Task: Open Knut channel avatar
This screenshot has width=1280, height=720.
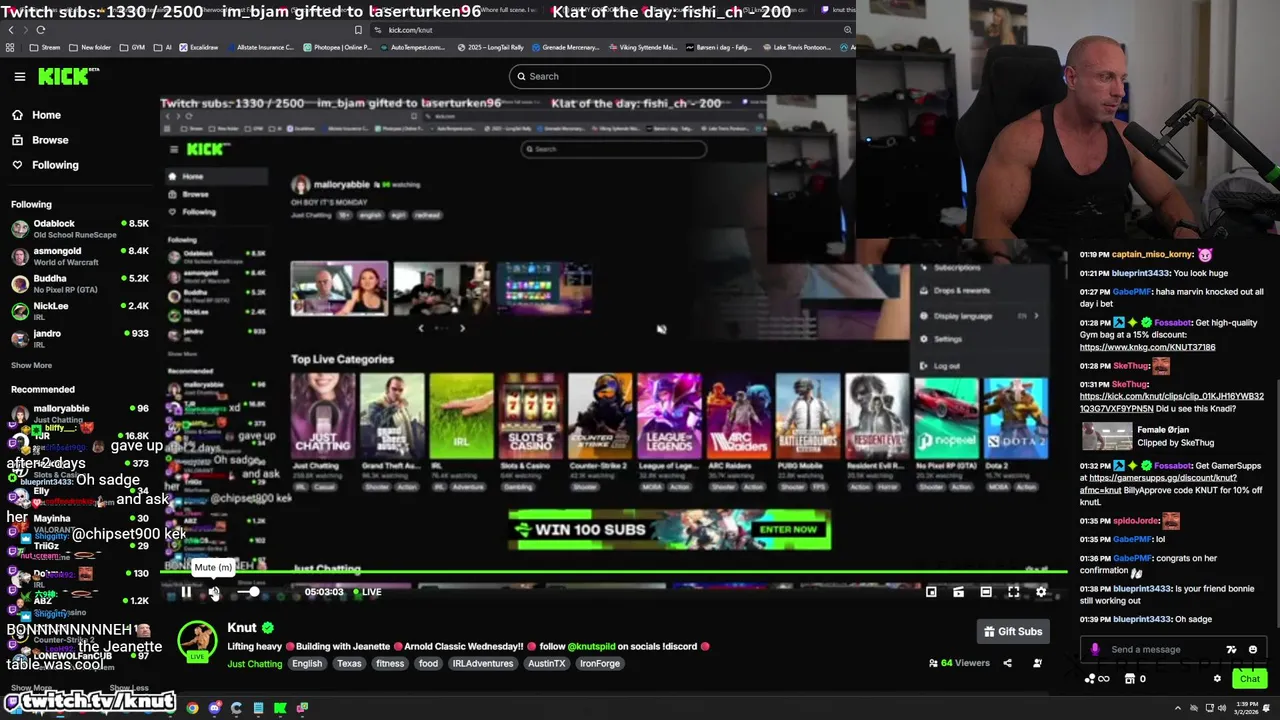Action: coord(197,642)
